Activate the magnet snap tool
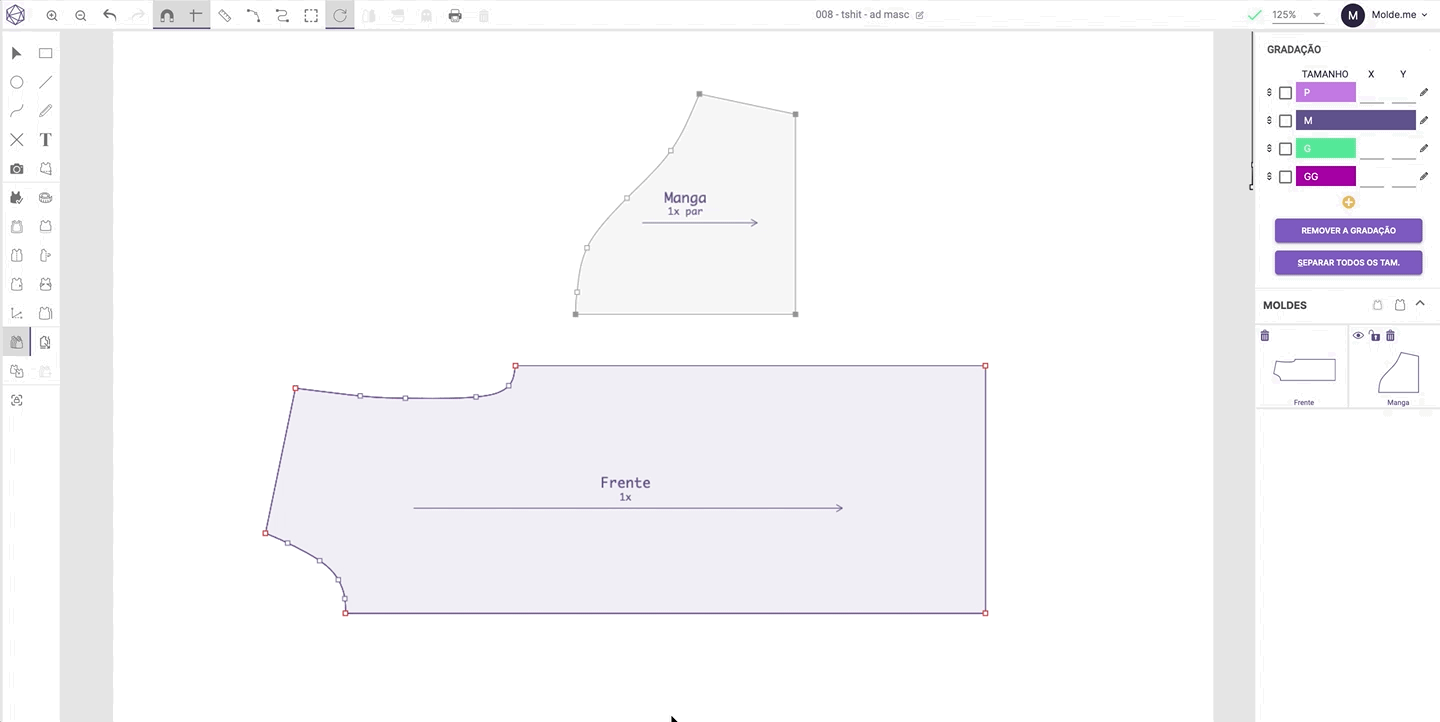The width and height of the screenshot is (1440, 722). coord(167,16)
